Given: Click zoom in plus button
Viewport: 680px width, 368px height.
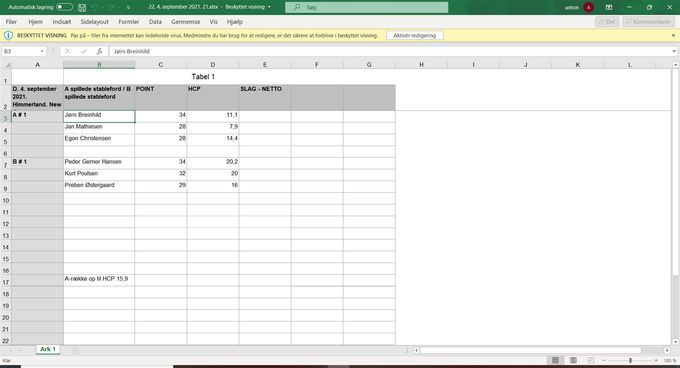Looking at the screenshot, I should [x=656, y=360].
